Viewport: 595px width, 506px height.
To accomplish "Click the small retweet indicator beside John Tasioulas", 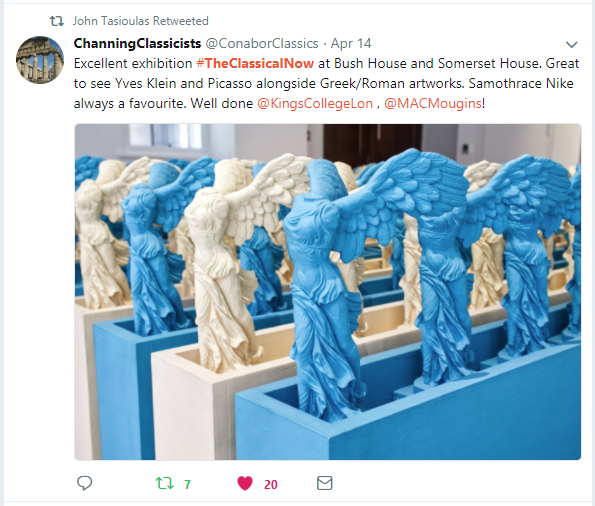I will (57, 21).
